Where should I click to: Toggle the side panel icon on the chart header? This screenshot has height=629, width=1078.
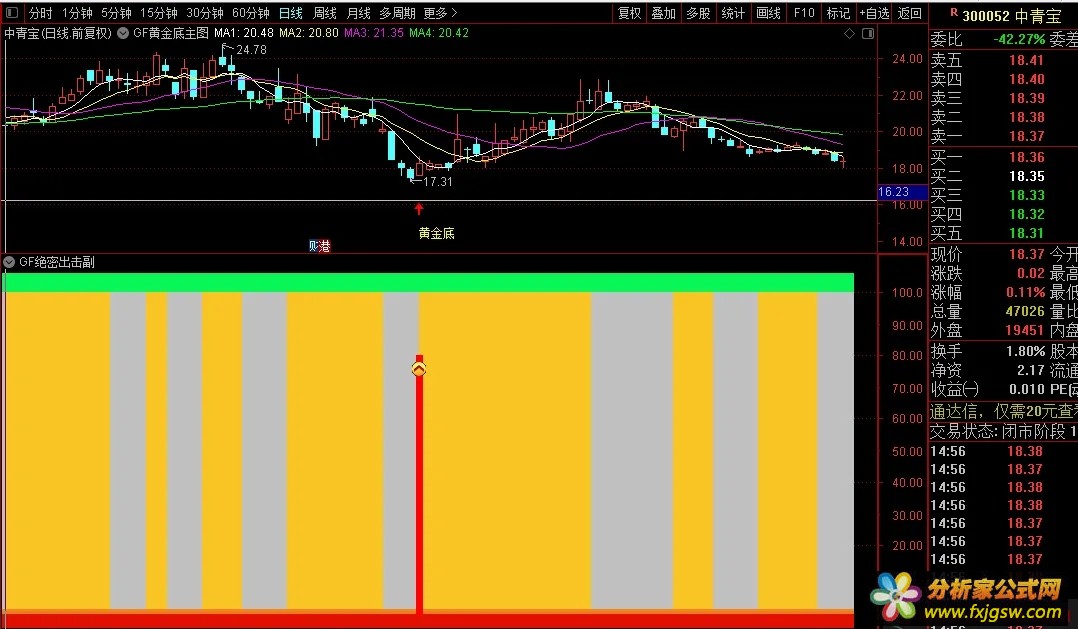coord(868,33)
